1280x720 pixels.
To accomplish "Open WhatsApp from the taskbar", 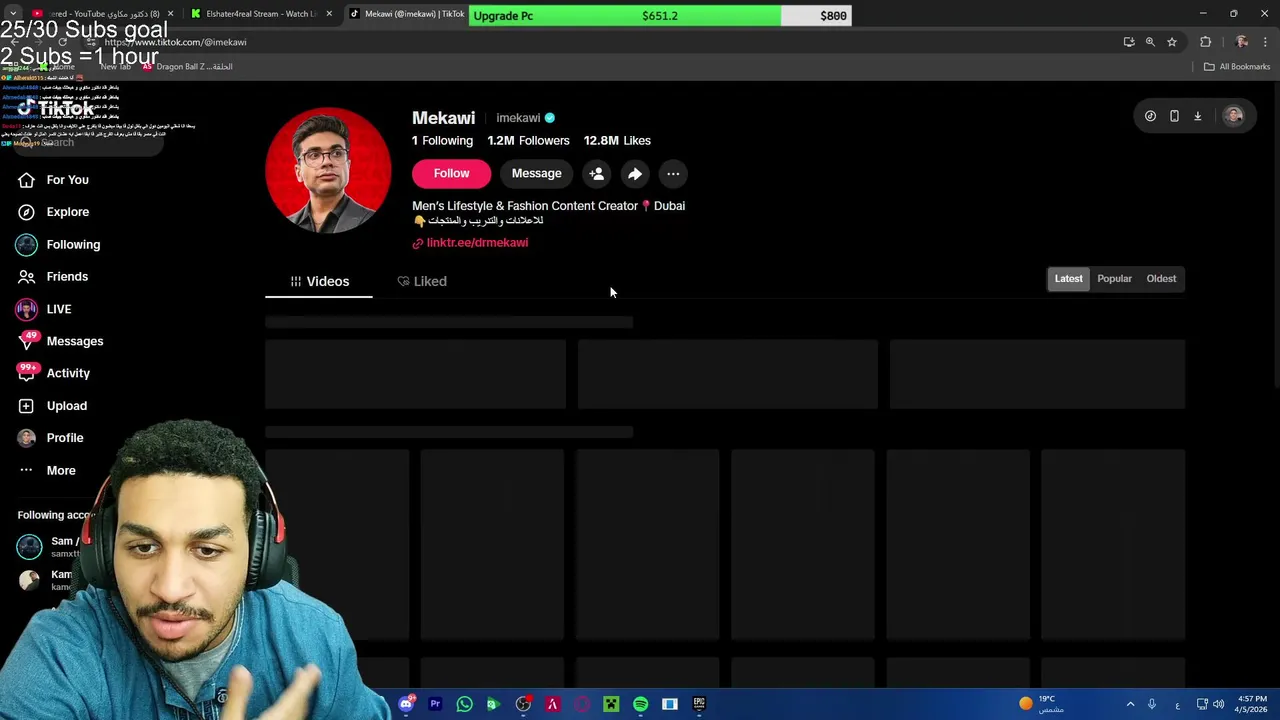I will [464, 704].
